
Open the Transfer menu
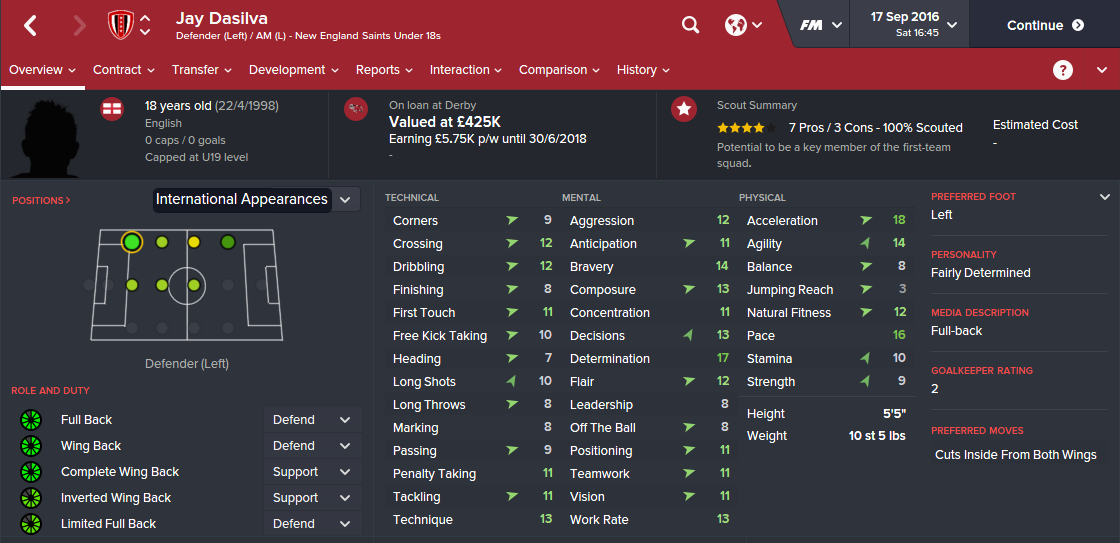click(x=201, y=70)
